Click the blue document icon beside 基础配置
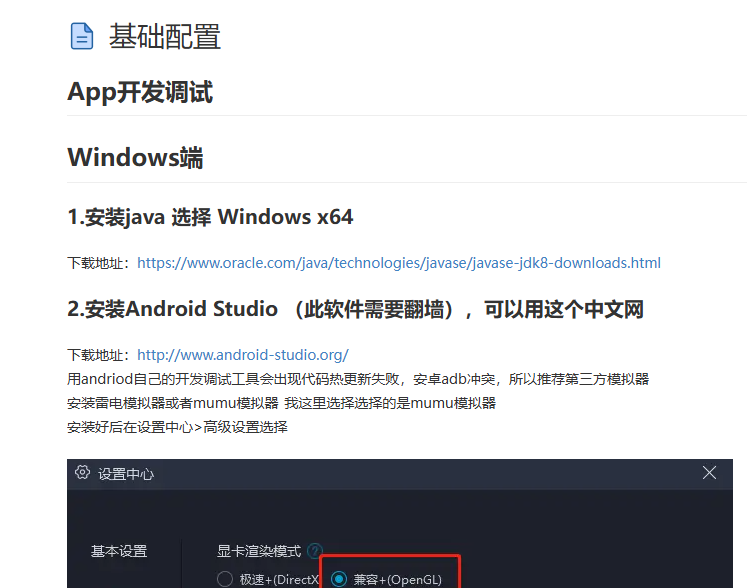The width and height of the screenshot is (747, 588). pyautogui.click(x=82, y=36)
